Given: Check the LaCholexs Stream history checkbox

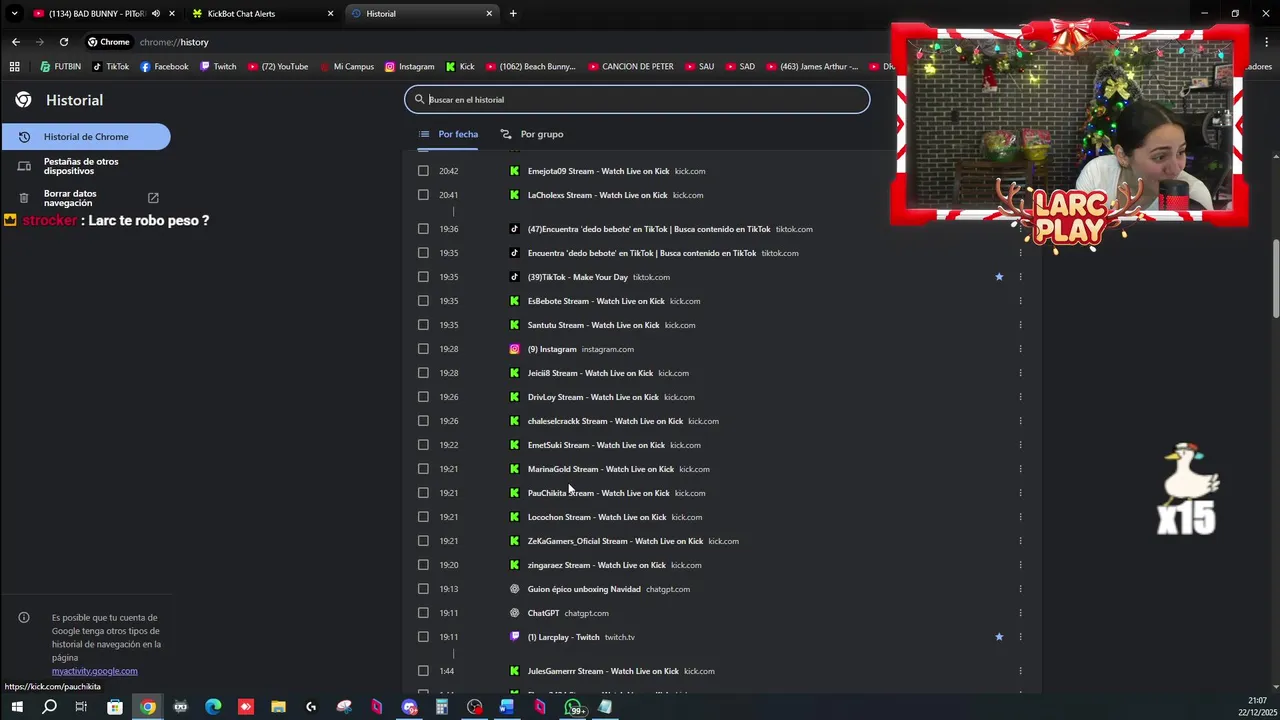Looking at the screenshot, I should click(x=423, y=195).
